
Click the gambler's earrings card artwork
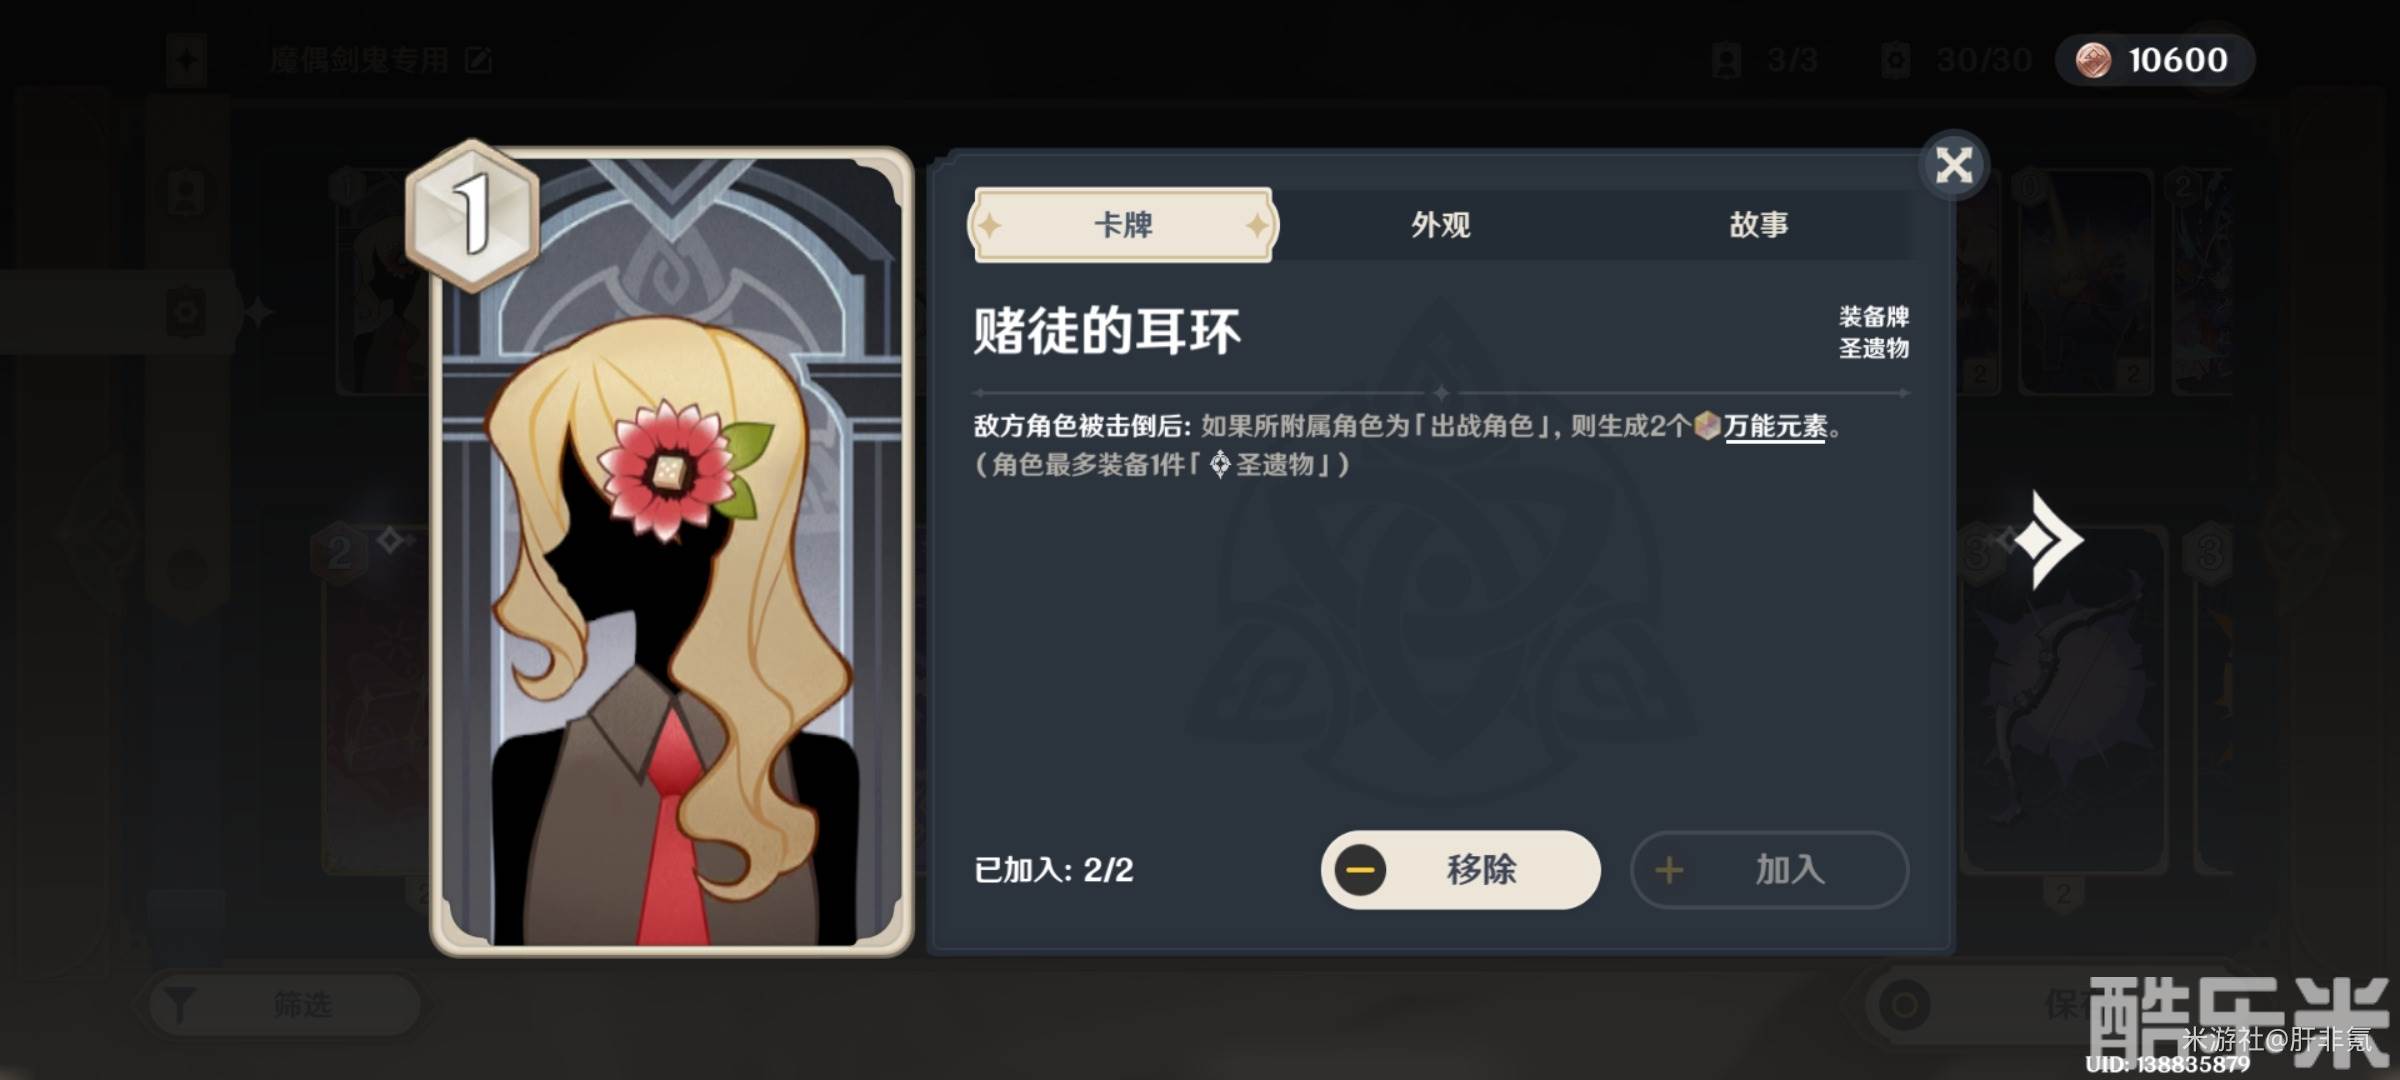click(x=672, y=552)
